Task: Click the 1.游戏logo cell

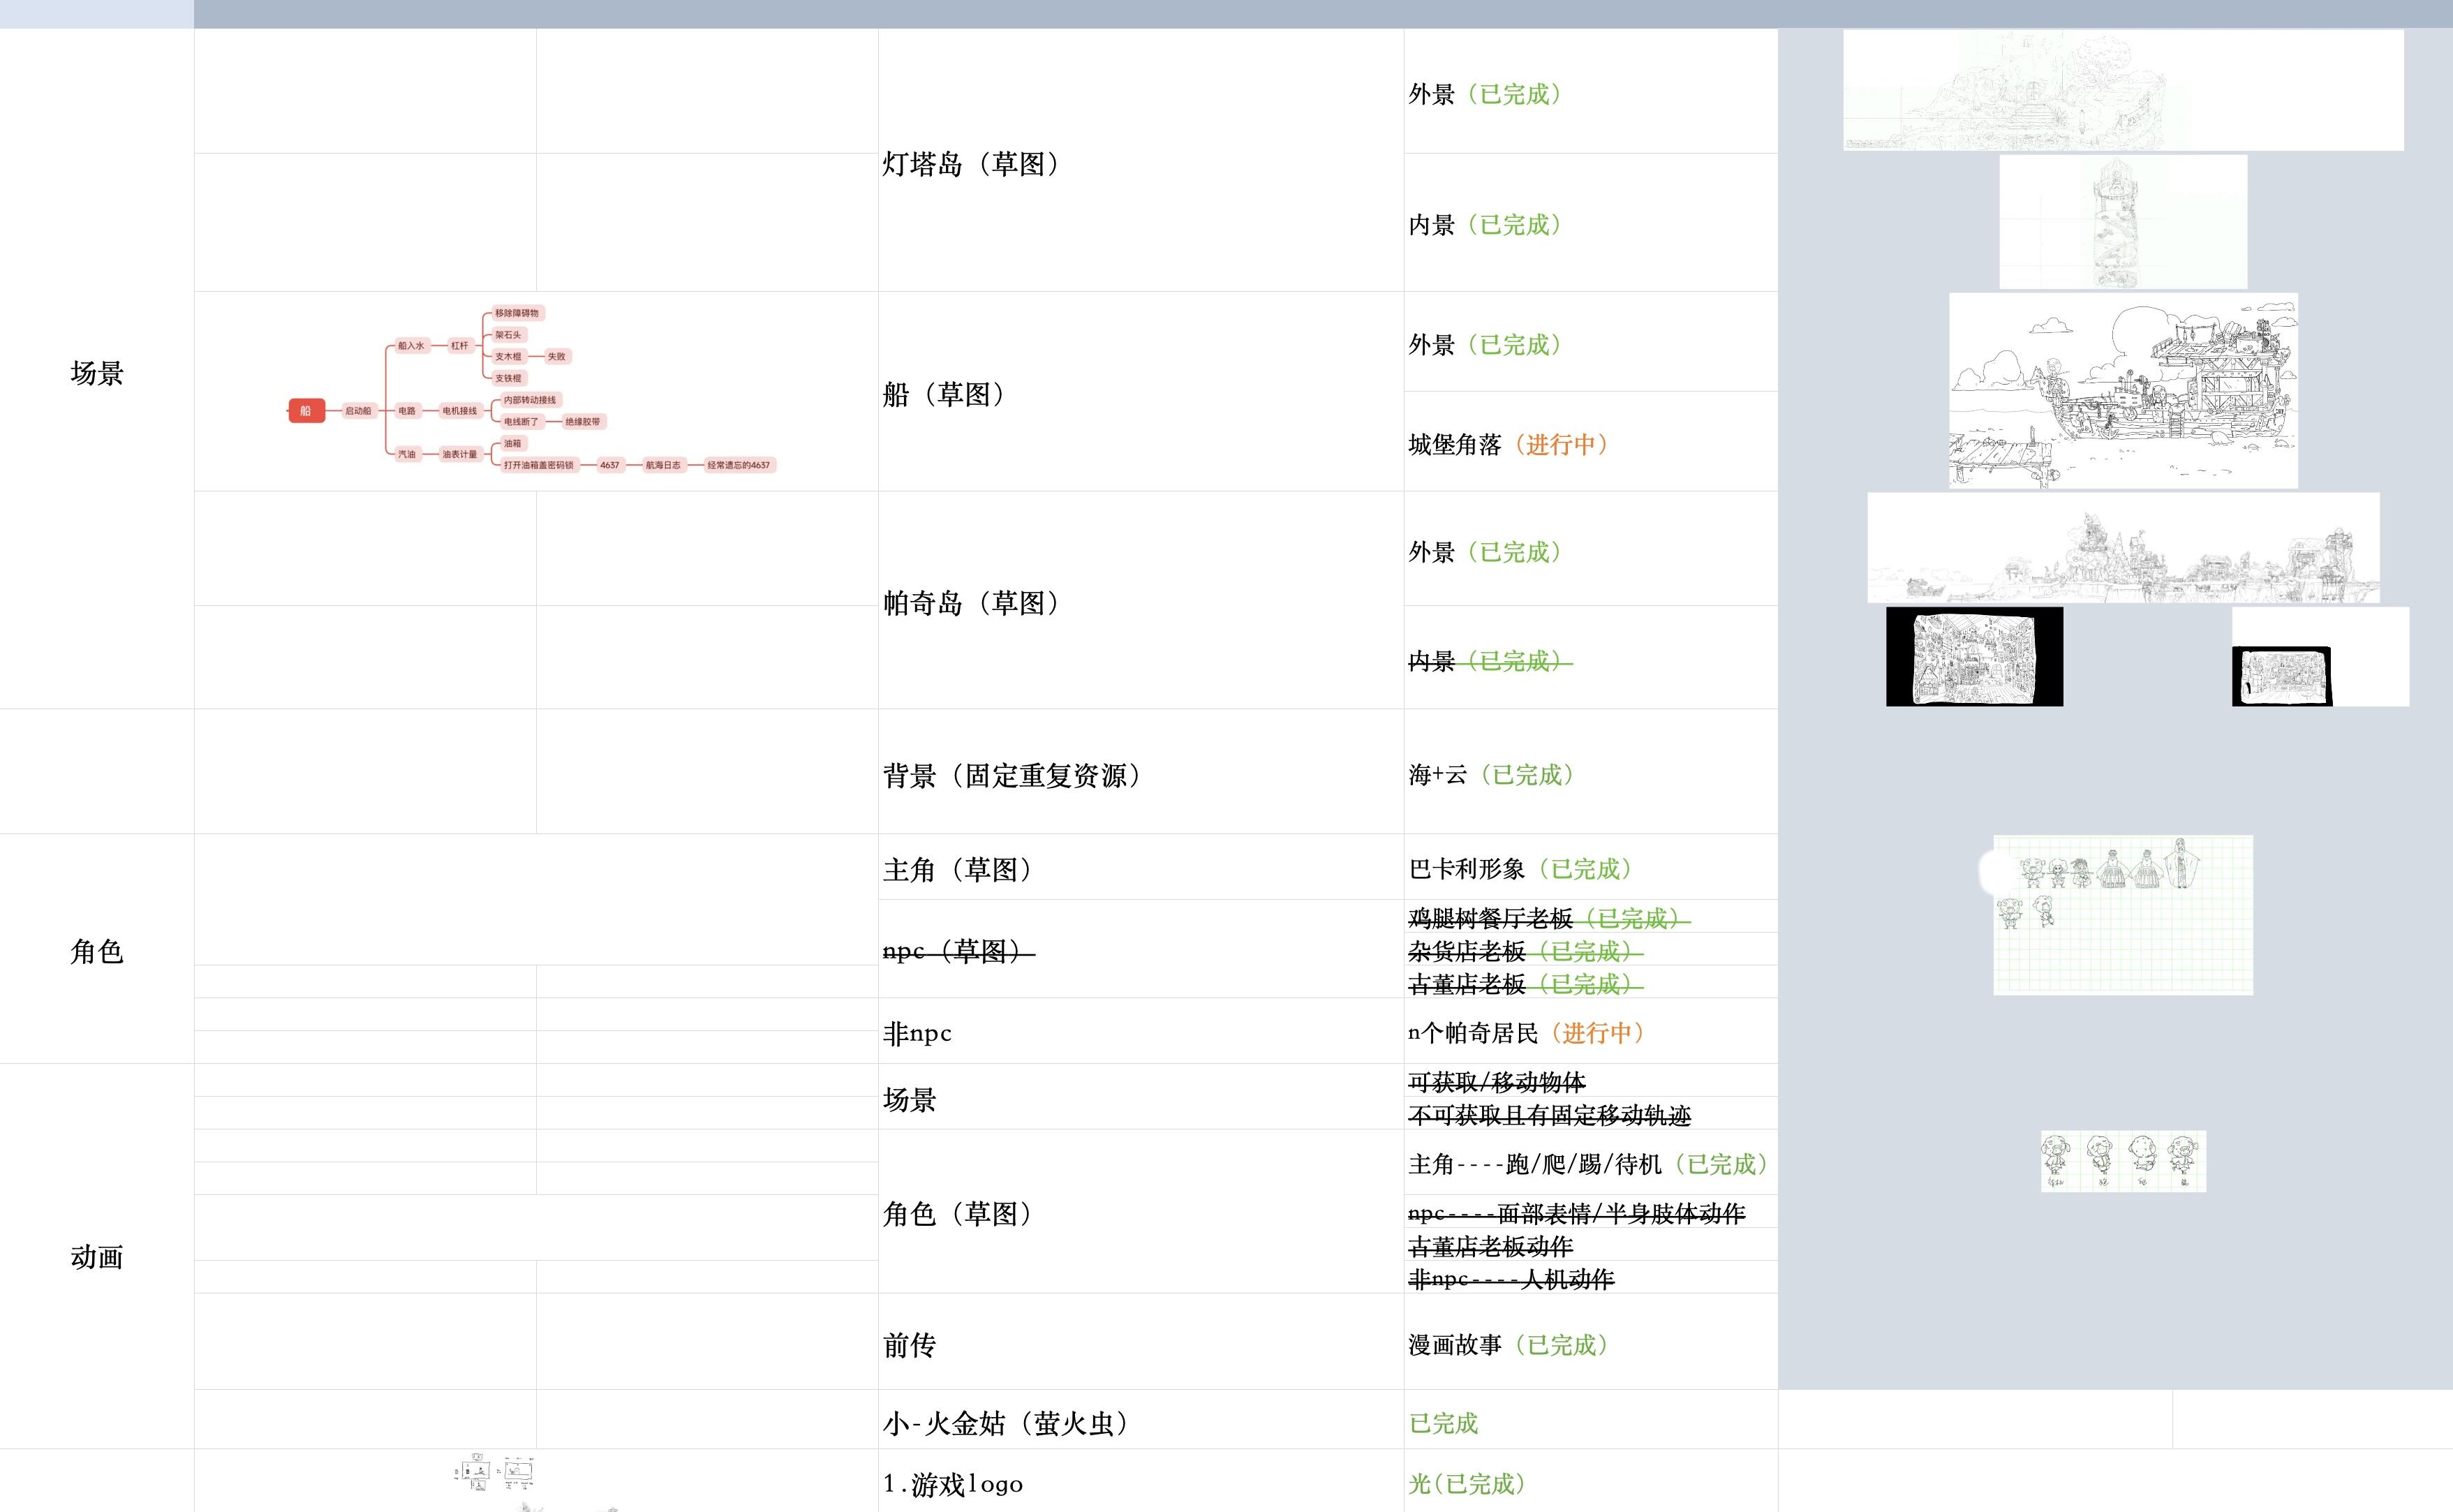Action: pos(1141,1481)
